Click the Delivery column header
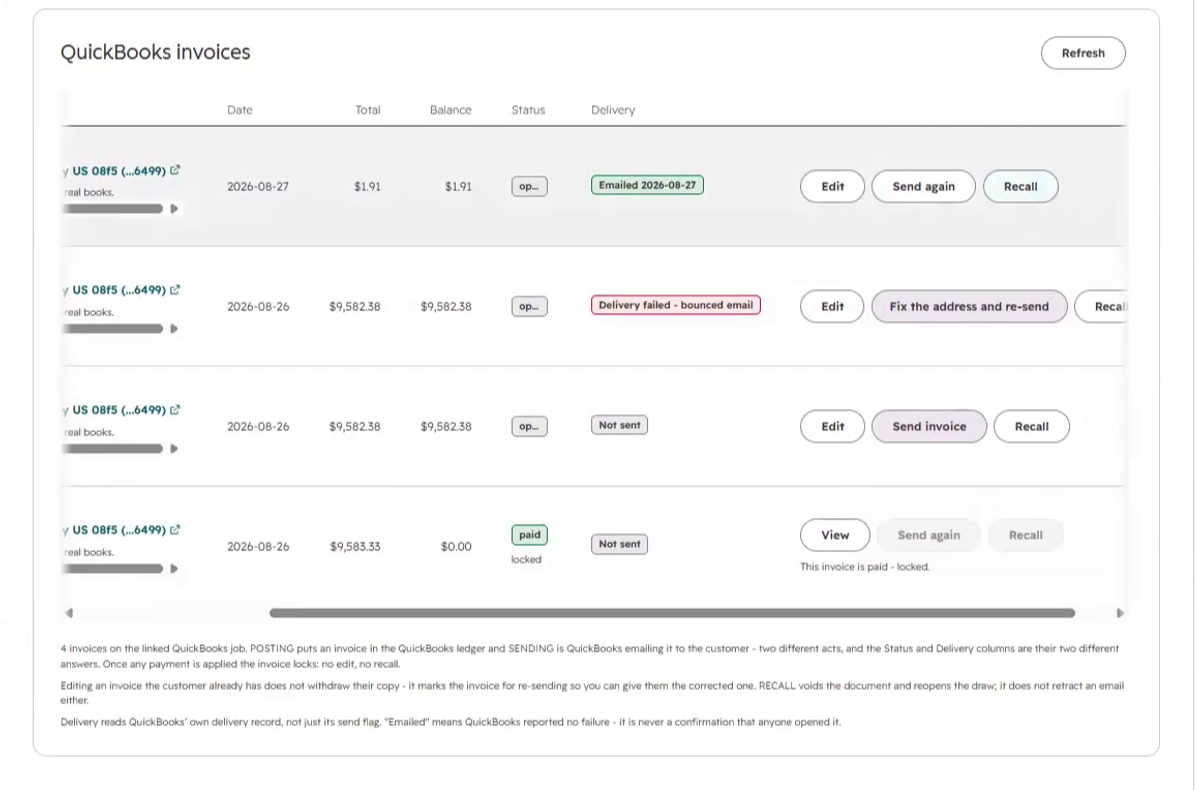1195x790 pixels. (x=613, y=110)
